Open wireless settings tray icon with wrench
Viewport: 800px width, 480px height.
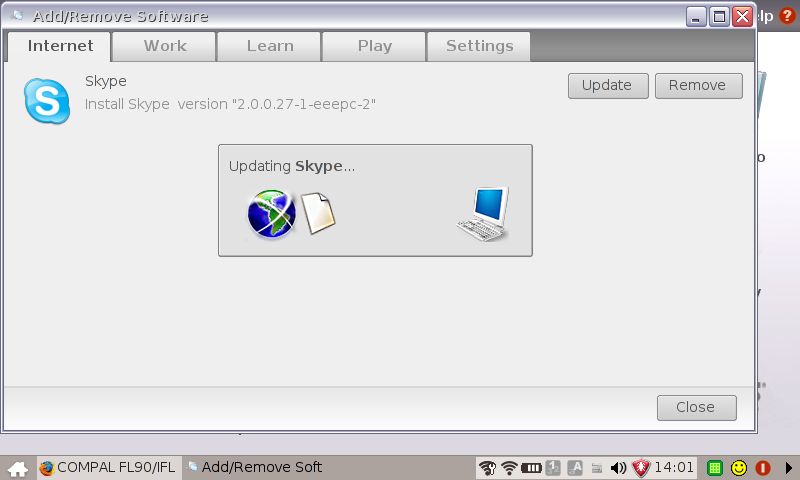coord(488,468)
